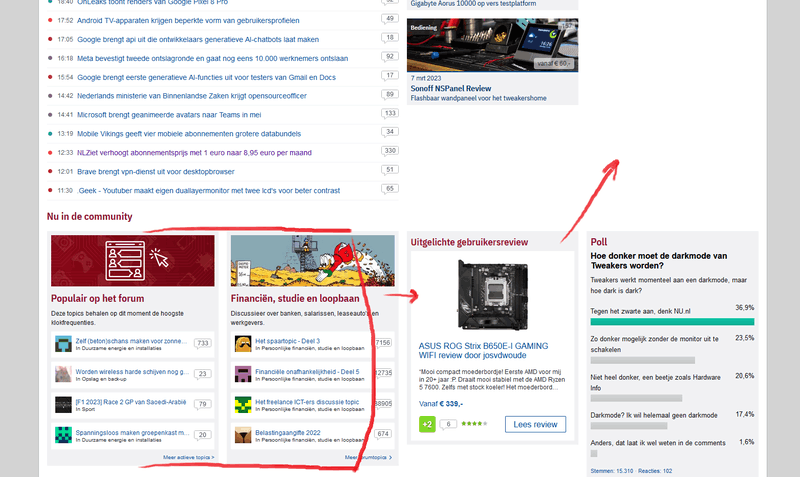Open Het spaartopic - Deel 3
This screenshot has width=800, height=477.
pos(288,341)
